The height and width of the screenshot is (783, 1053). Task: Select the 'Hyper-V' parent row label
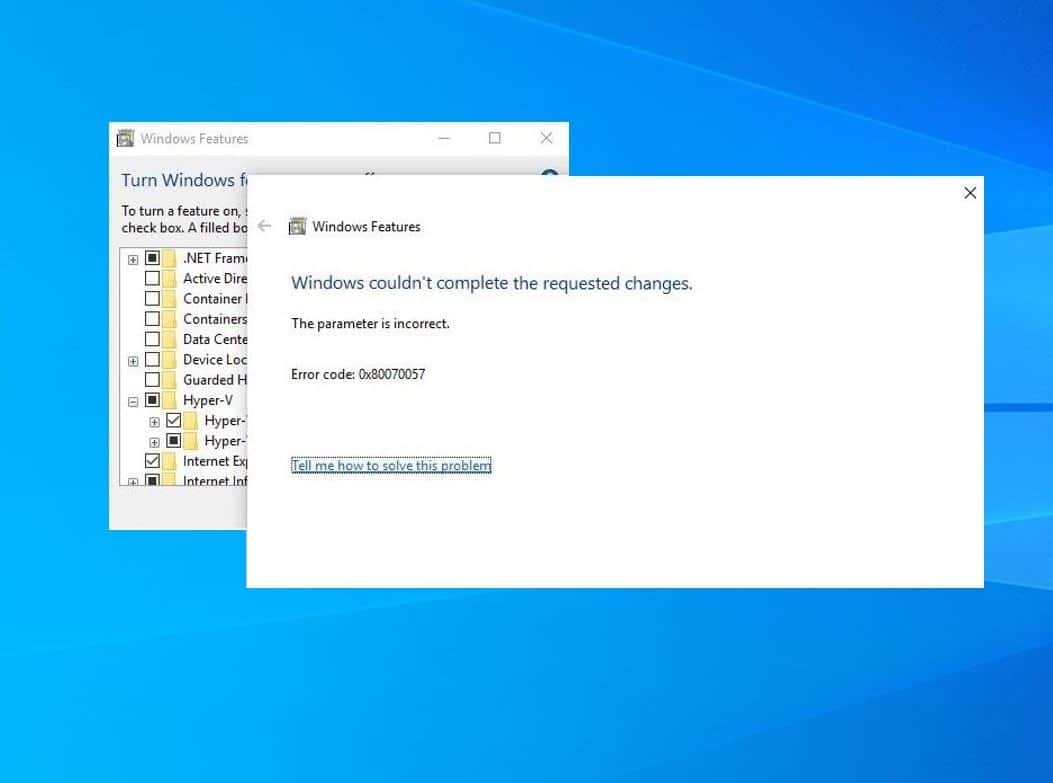(208, 400)
